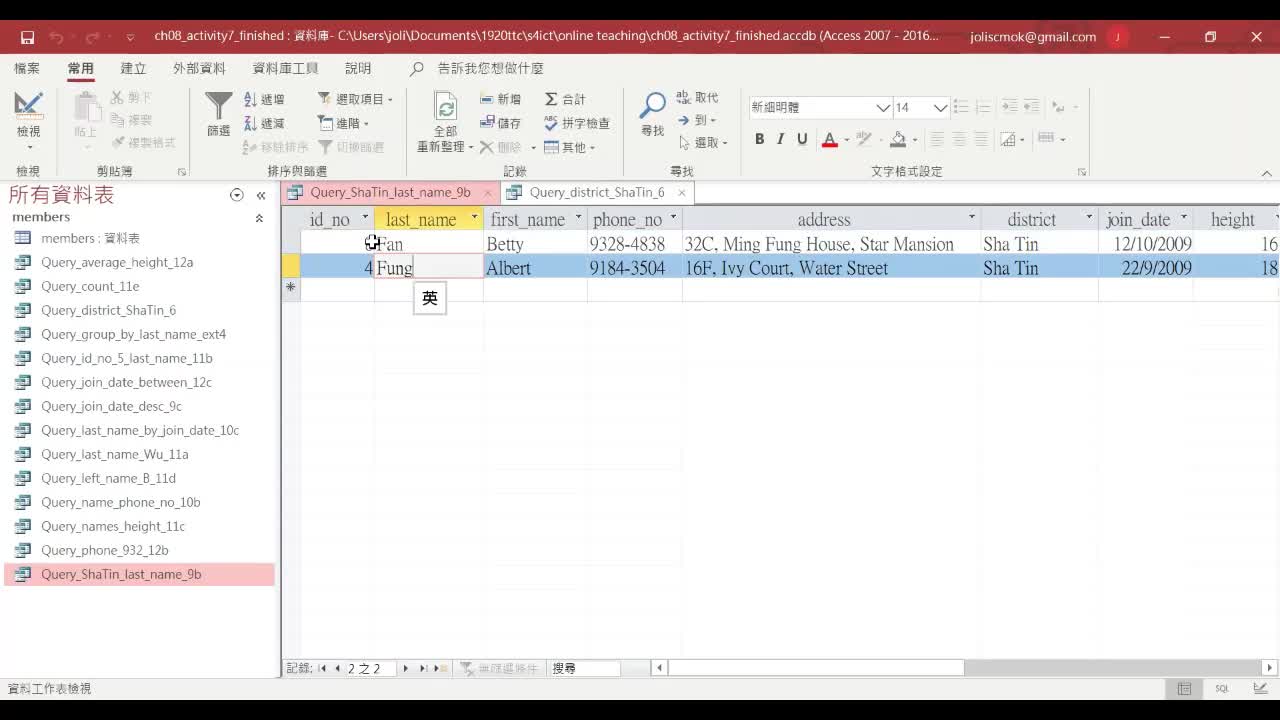The width and height of the screenshot is (1280, 720).
Task: Sort ascending with the 遞增 button
Action: 265,99
